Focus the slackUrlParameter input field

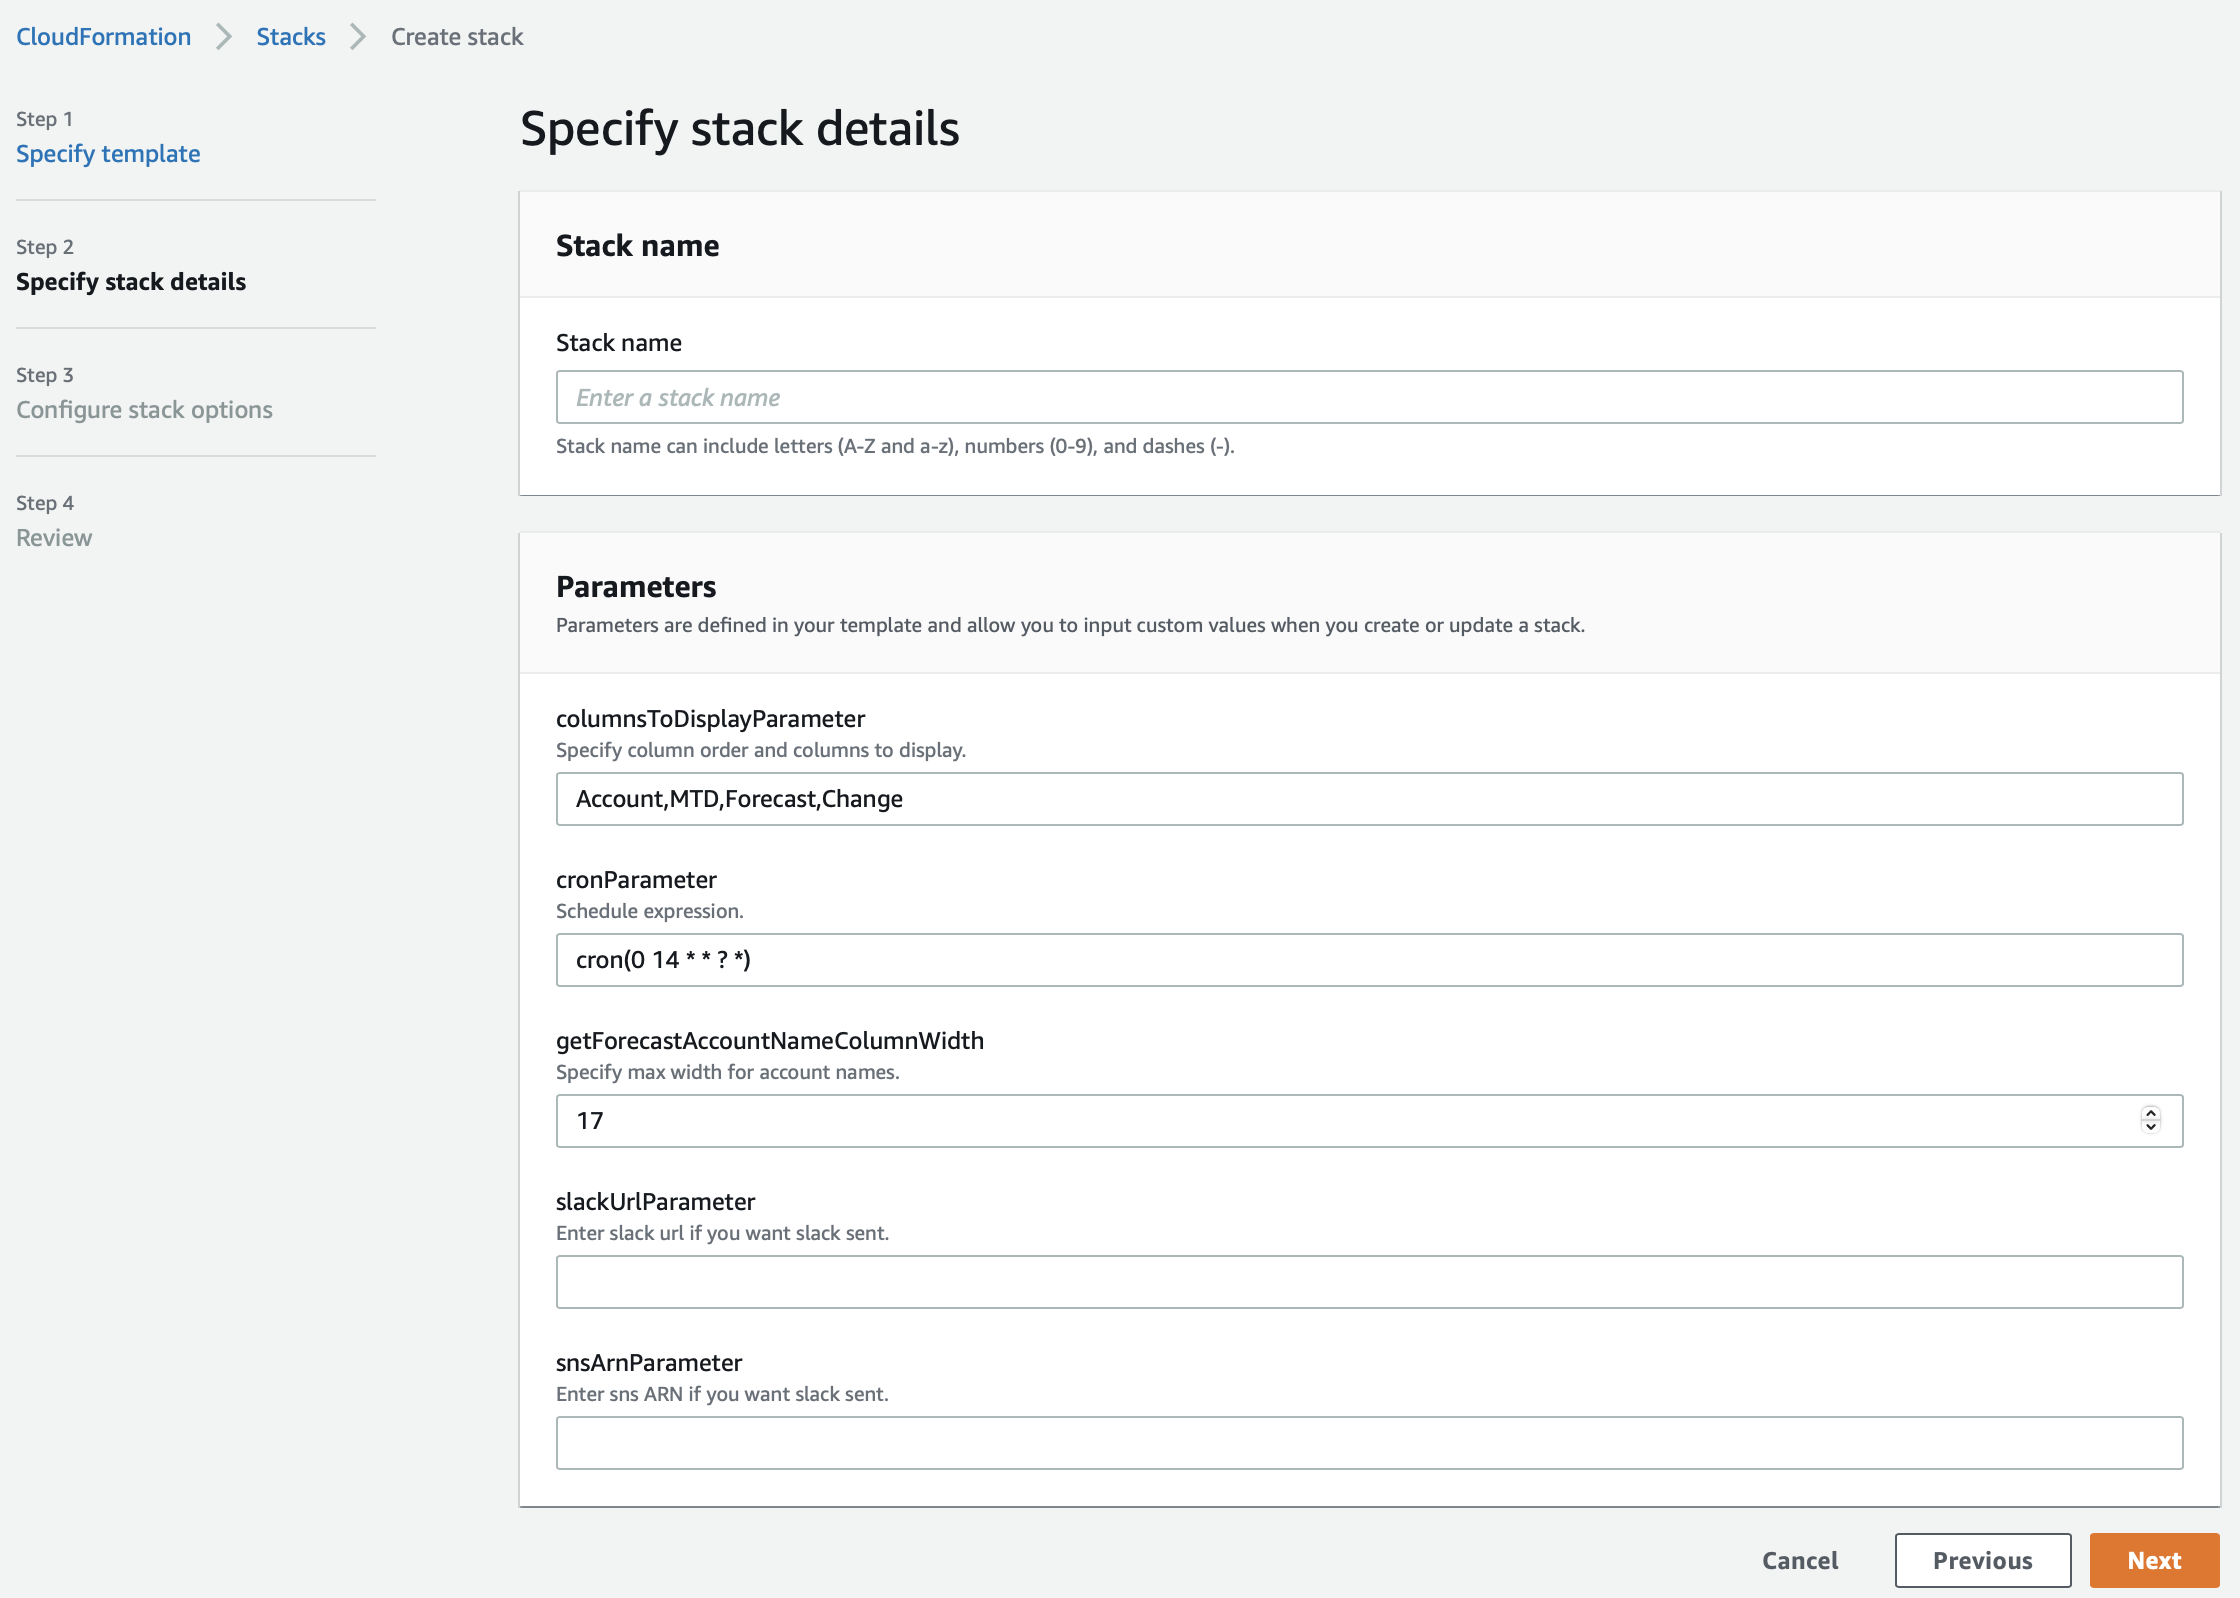click(1369, 1282)
